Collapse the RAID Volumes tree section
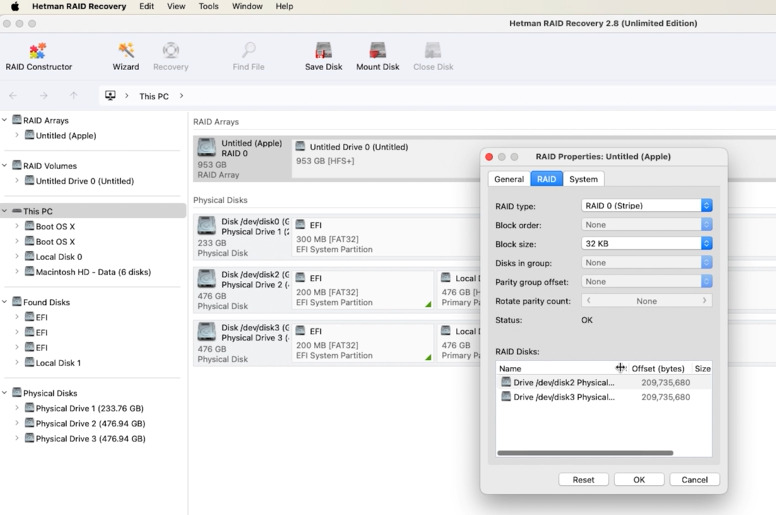This screenshot has height=515, width=776. pos(4,165)
